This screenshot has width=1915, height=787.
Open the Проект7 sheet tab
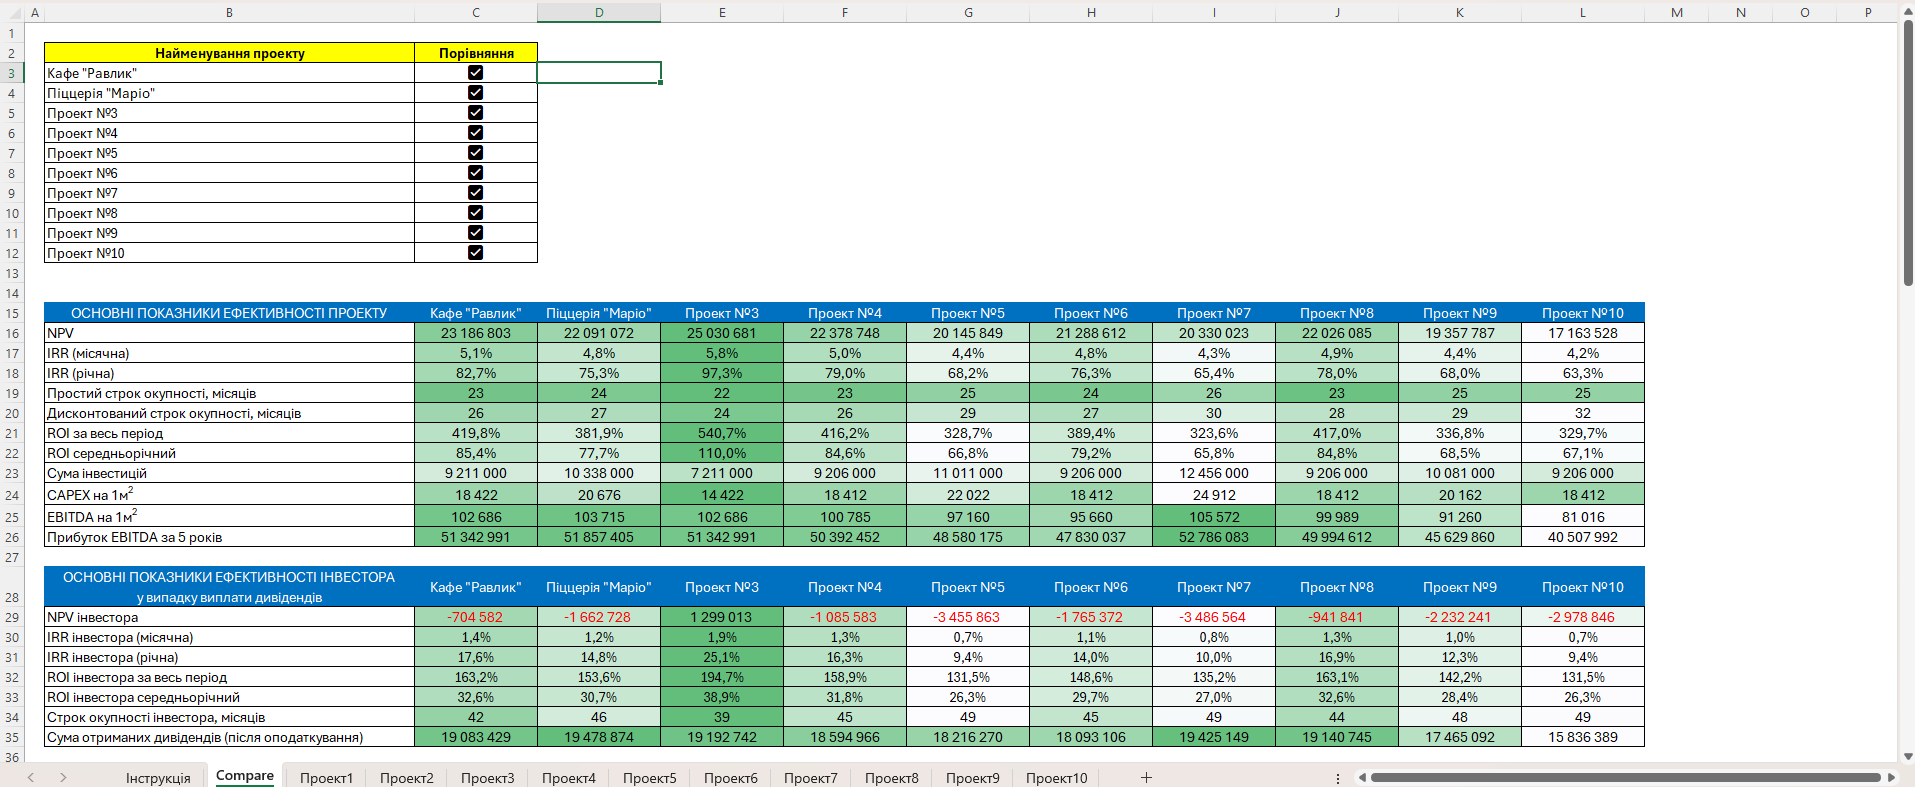[811, 778]
